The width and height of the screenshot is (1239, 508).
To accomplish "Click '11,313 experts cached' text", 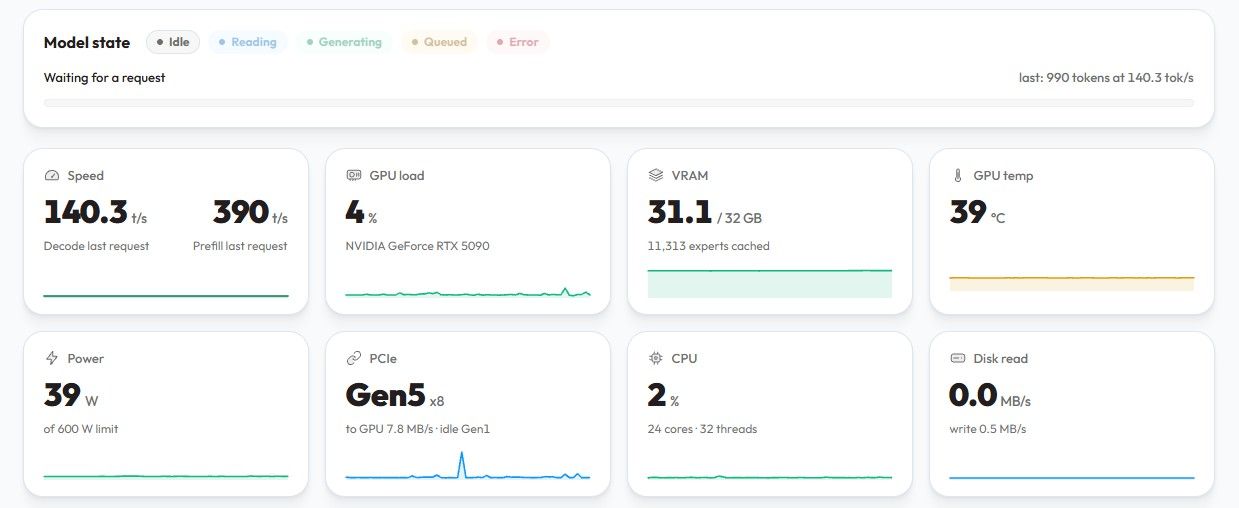I will [x=709, y=246].
